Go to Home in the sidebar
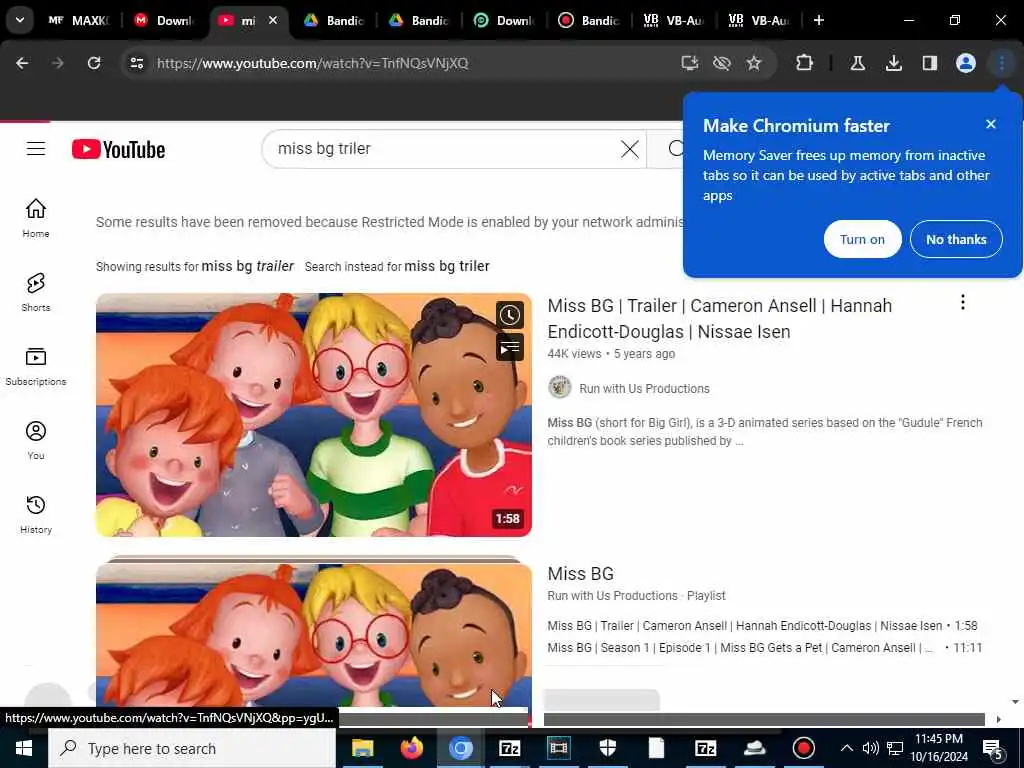1024x768 pixels. (x=36, y=218)
